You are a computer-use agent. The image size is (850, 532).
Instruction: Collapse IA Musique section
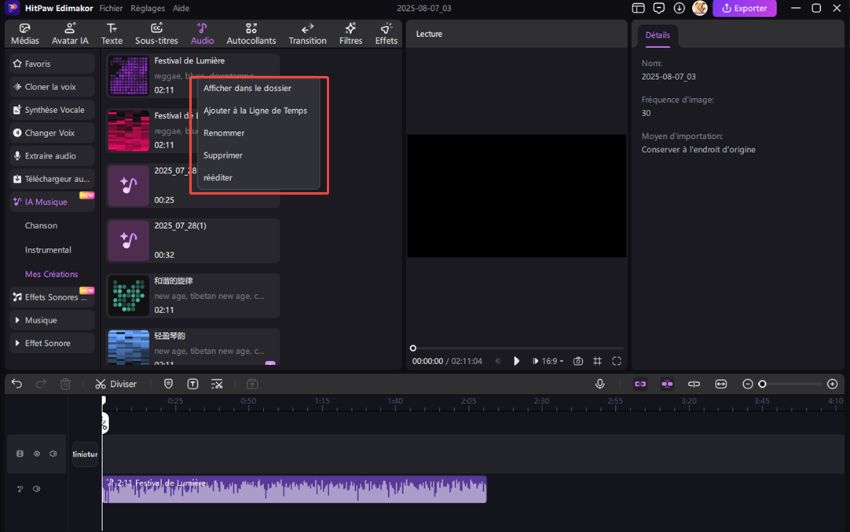51,202
